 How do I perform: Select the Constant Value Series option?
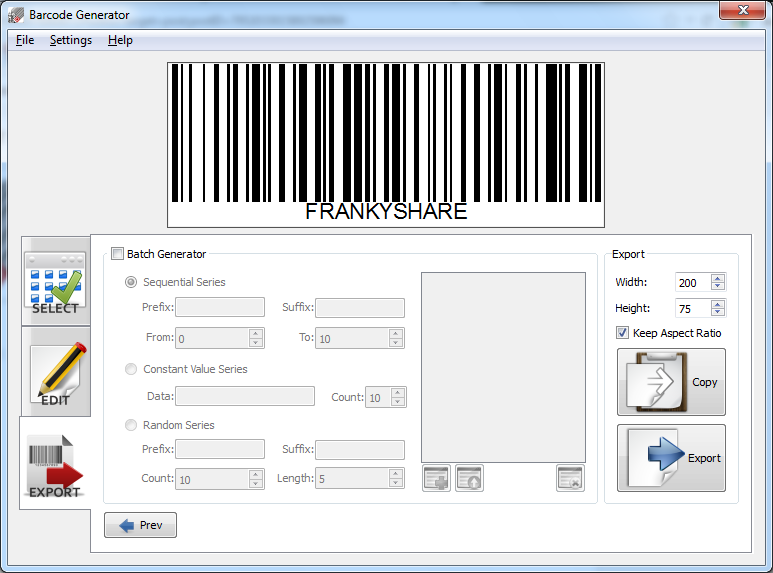[x=131, y=369]
